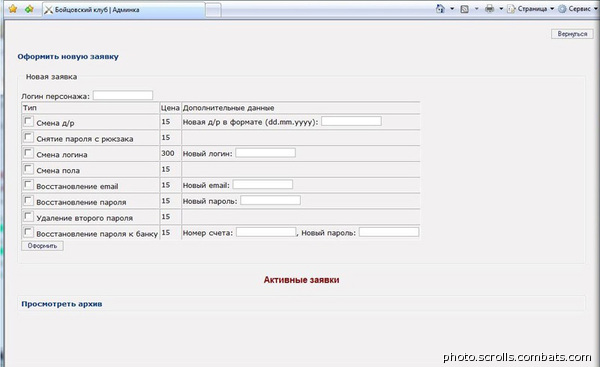Click the Дополнительные данные column header
The width and height of the screenshot is (600, 367).
coord(228,108)
